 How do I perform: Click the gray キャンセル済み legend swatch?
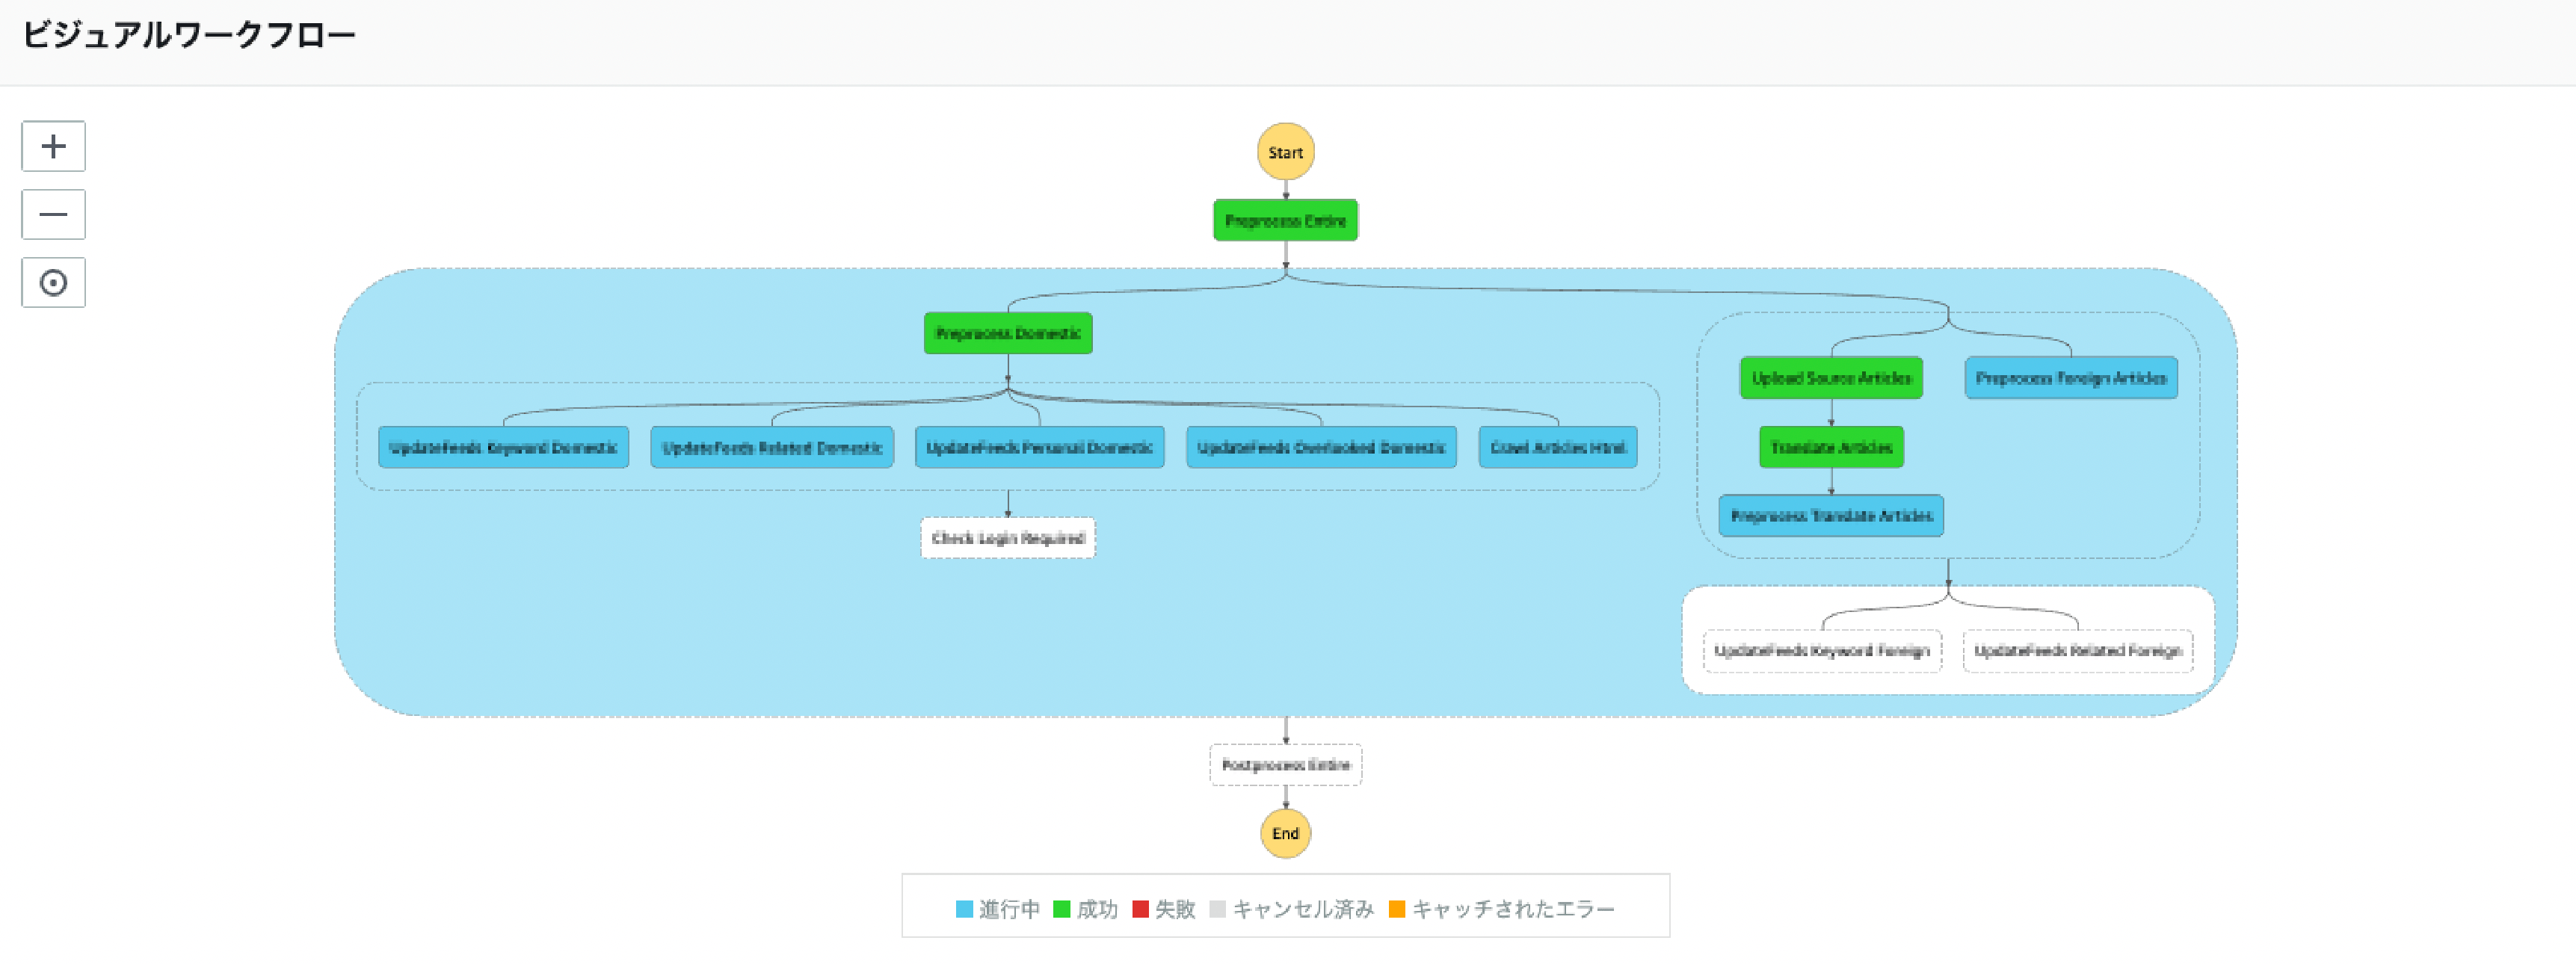(1217, 909)
